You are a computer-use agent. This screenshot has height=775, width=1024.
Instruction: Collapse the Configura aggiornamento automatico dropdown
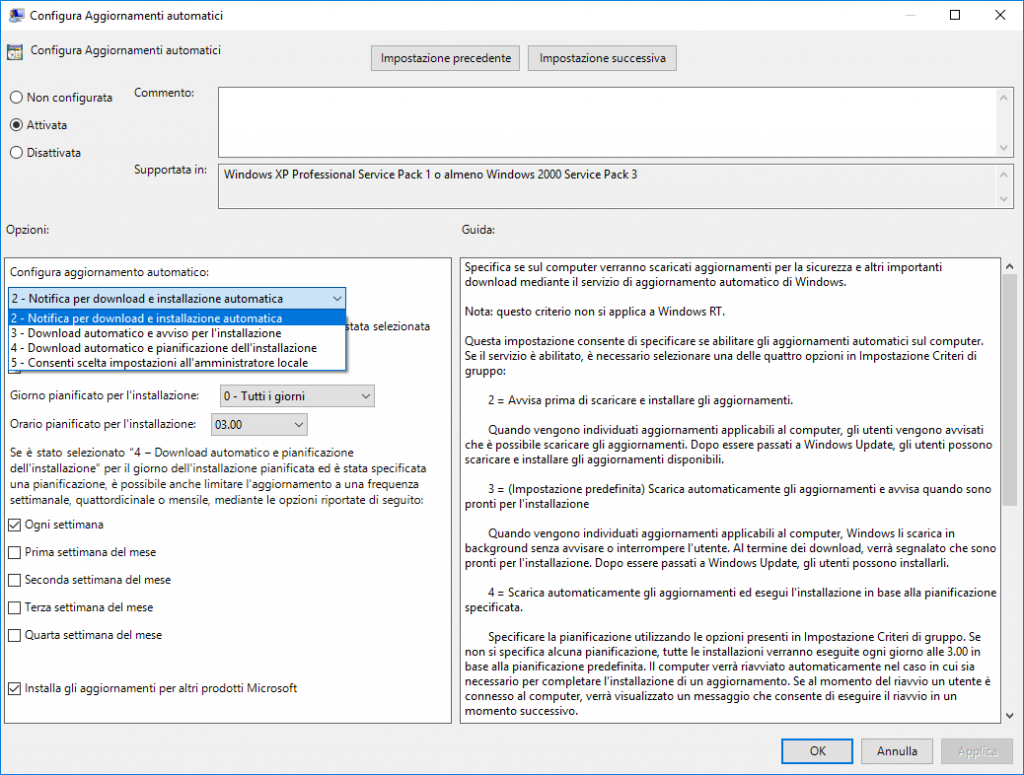pos(336,298)
